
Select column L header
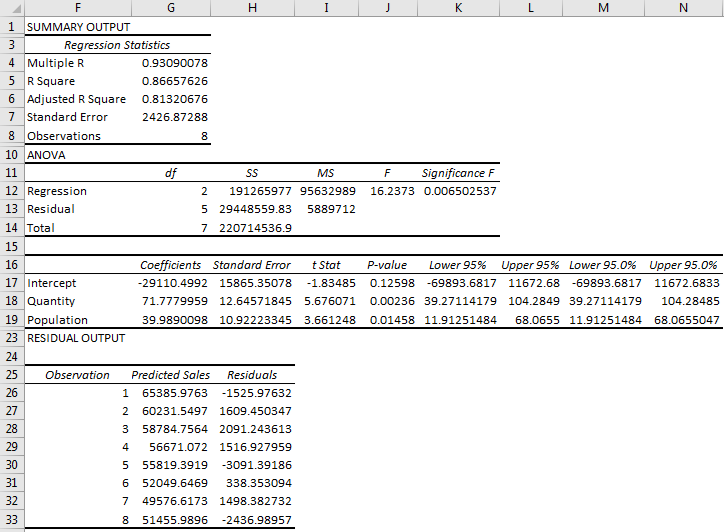pyautogui.click(x=531, y=8)
